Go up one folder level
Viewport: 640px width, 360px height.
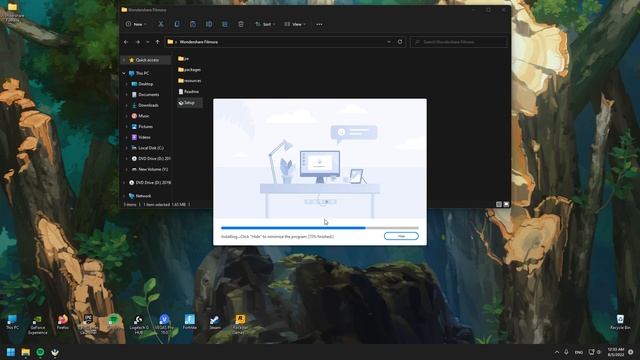158,42
